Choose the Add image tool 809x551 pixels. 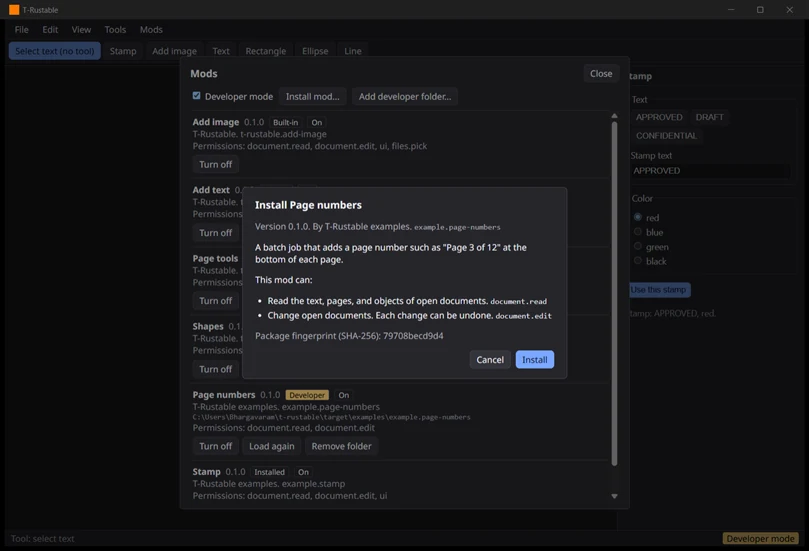(174, 51)
